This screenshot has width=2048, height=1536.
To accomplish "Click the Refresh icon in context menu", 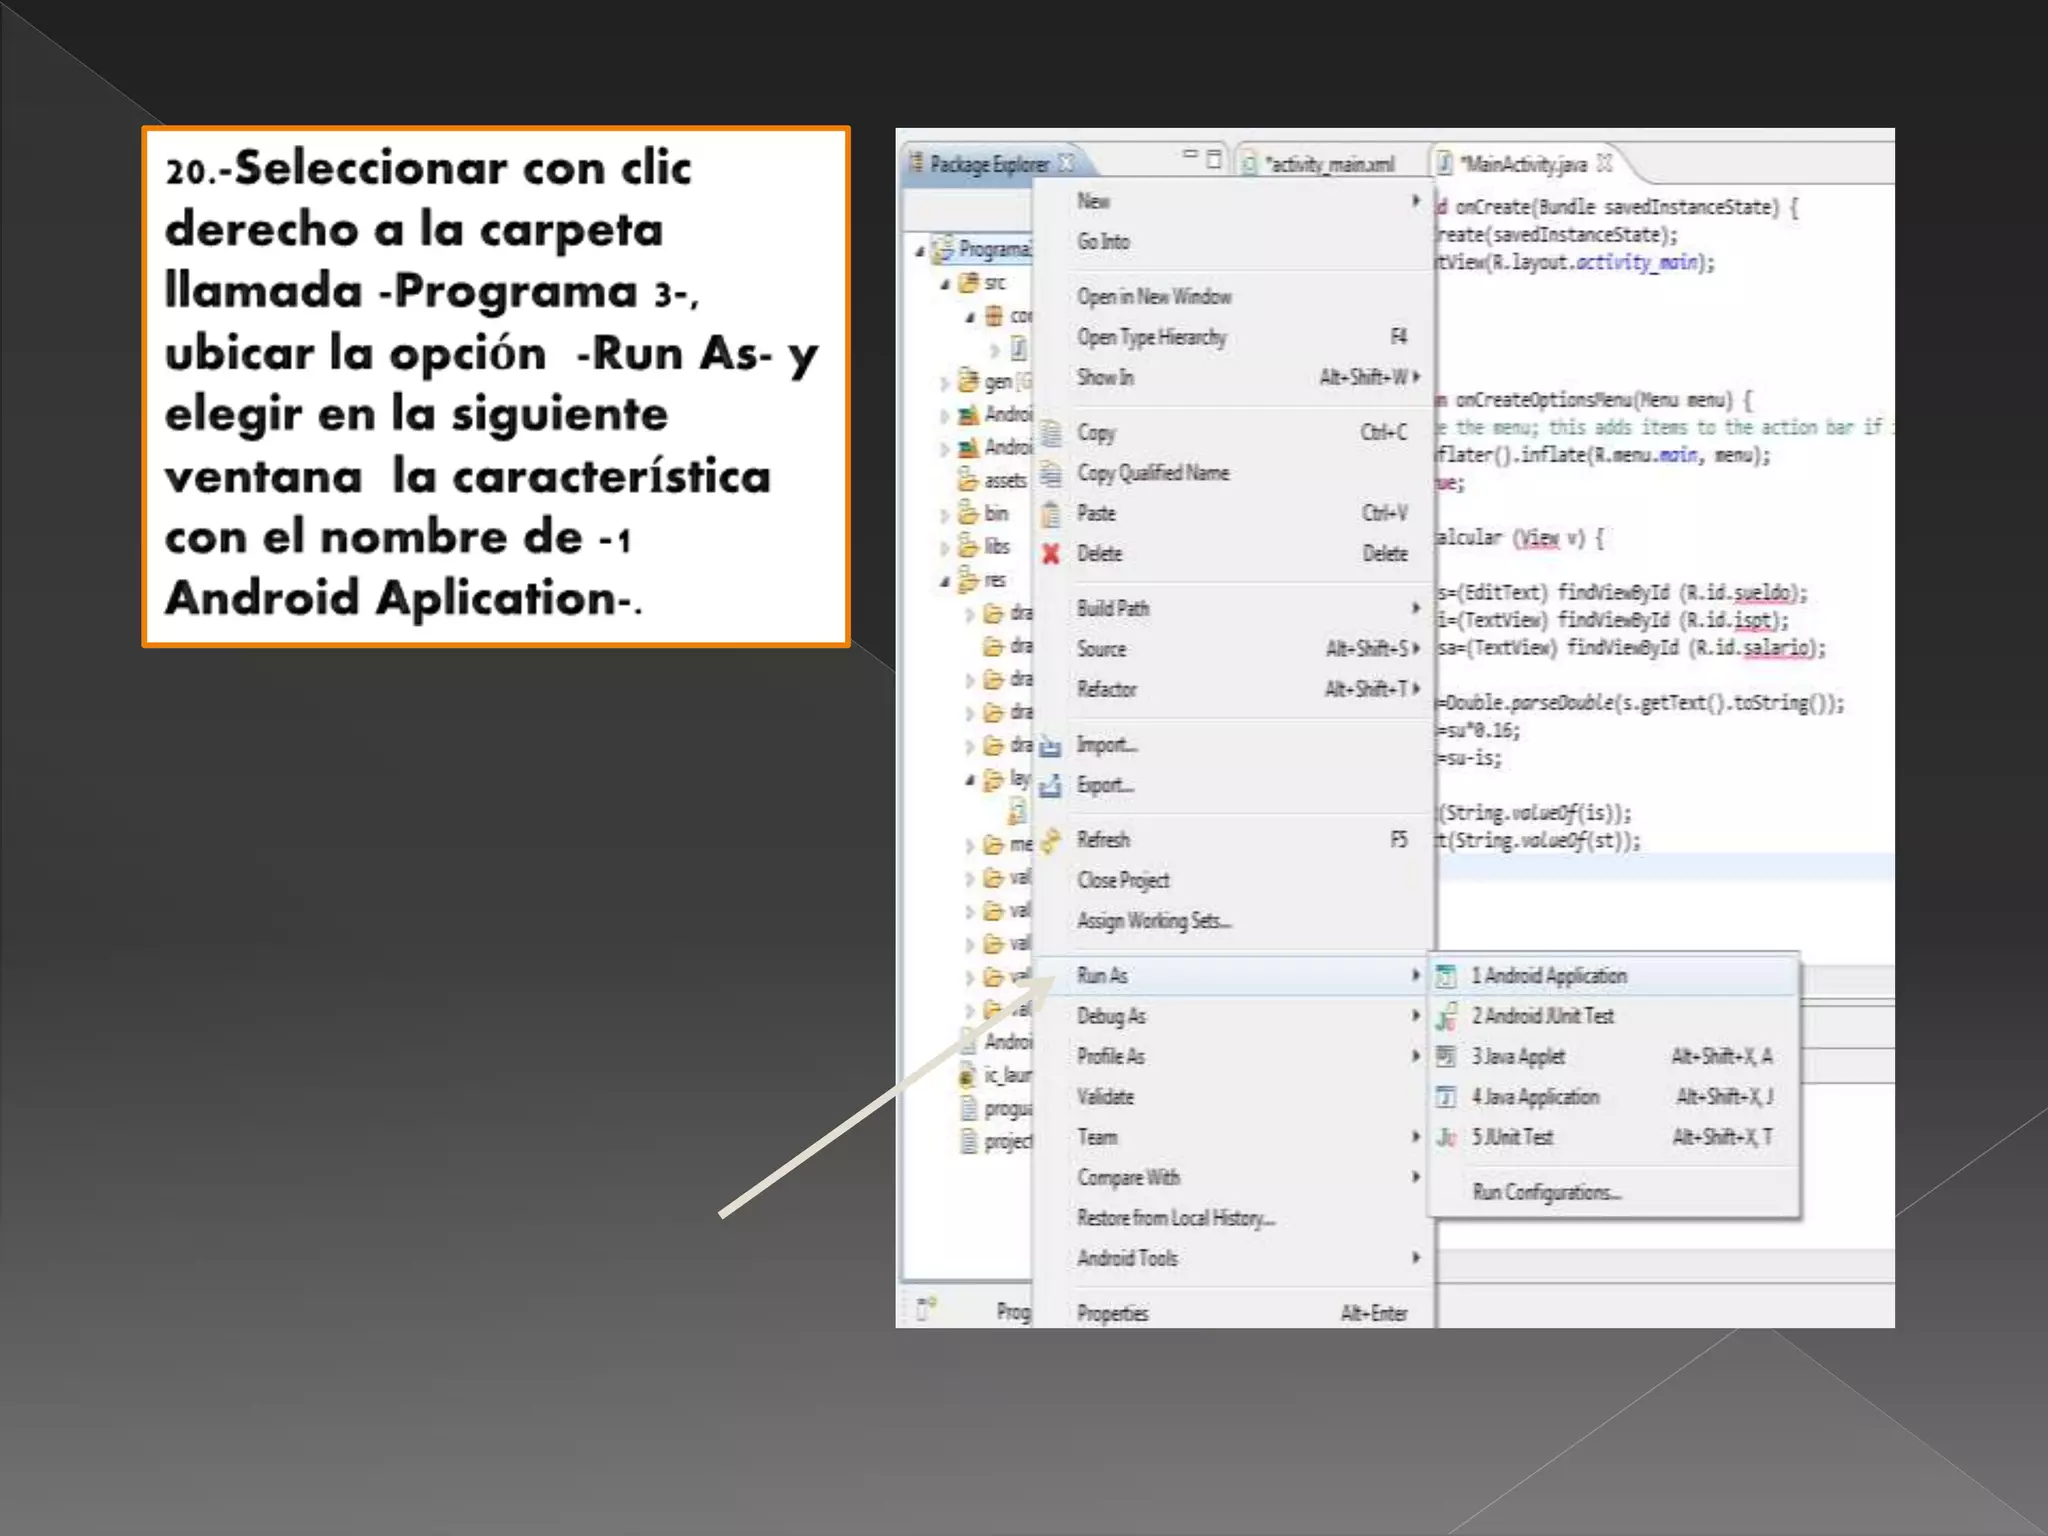I will point(1050,841).
